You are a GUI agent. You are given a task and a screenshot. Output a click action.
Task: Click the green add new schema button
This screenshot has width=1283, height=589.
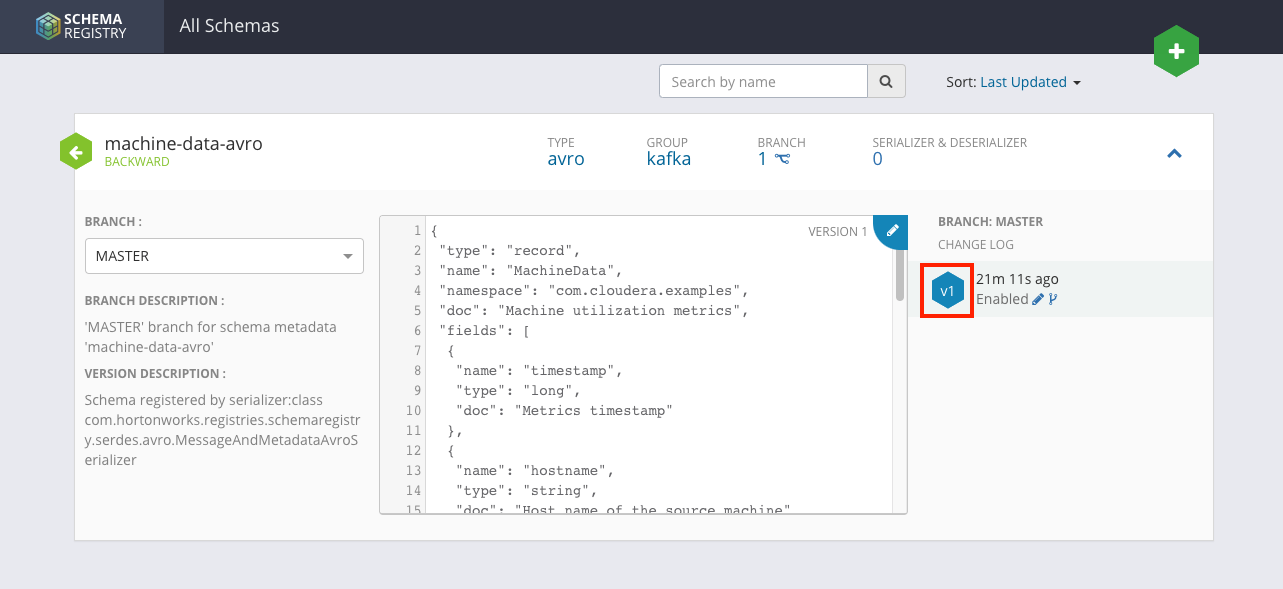coord(1176,52)
